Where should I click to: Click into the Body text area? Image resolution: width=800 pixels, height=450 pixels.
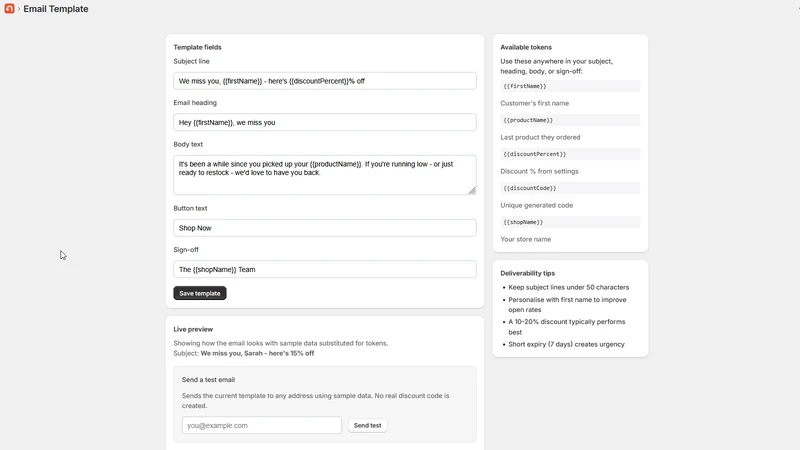click(324, 175)
